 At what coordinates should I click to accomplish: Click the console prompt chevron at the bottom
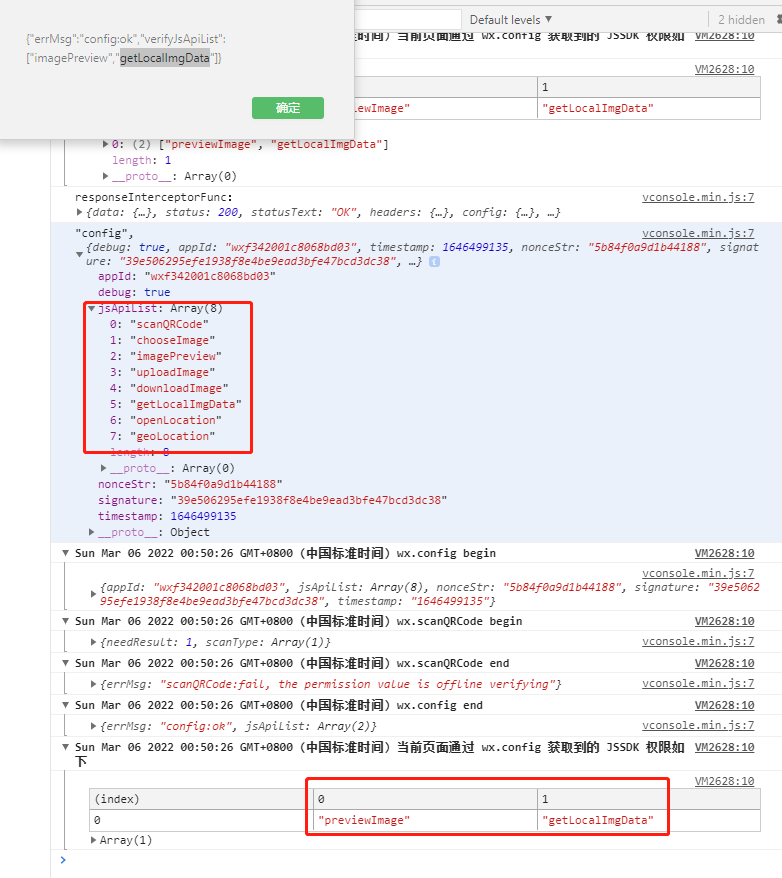(x=63, y=860)
